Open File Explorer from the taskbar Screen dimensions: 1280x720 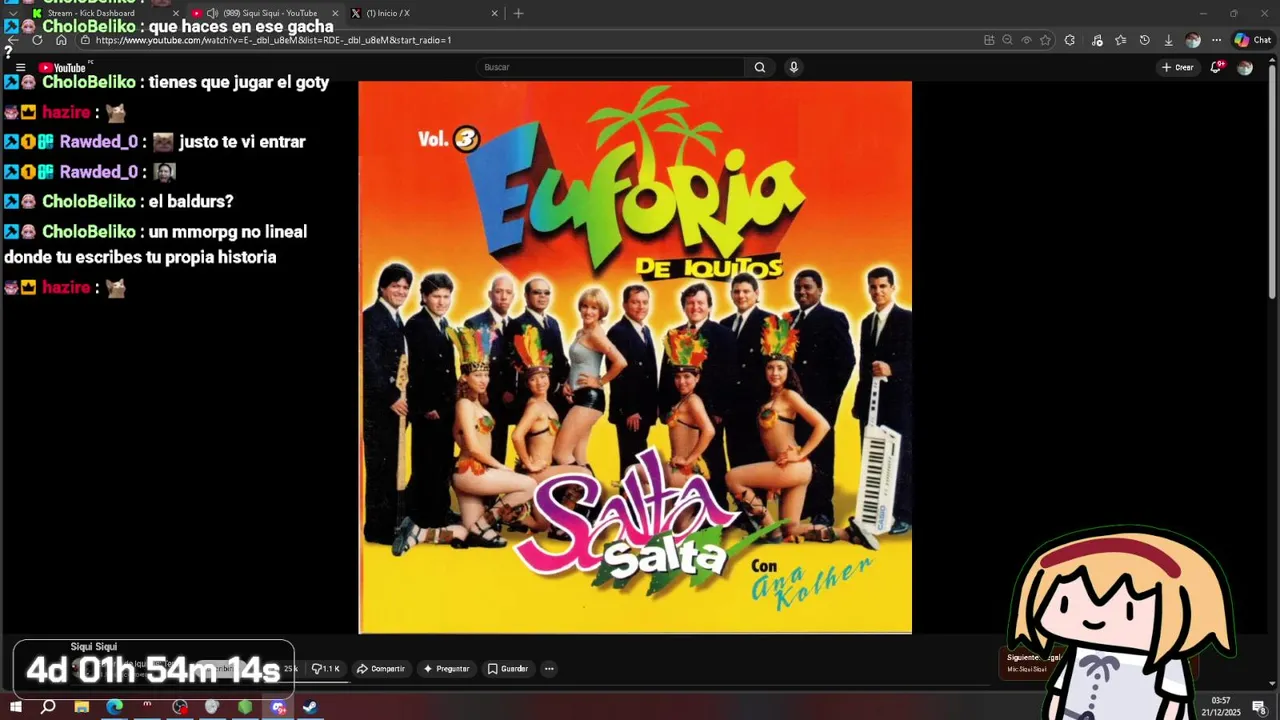coord(81,707)
